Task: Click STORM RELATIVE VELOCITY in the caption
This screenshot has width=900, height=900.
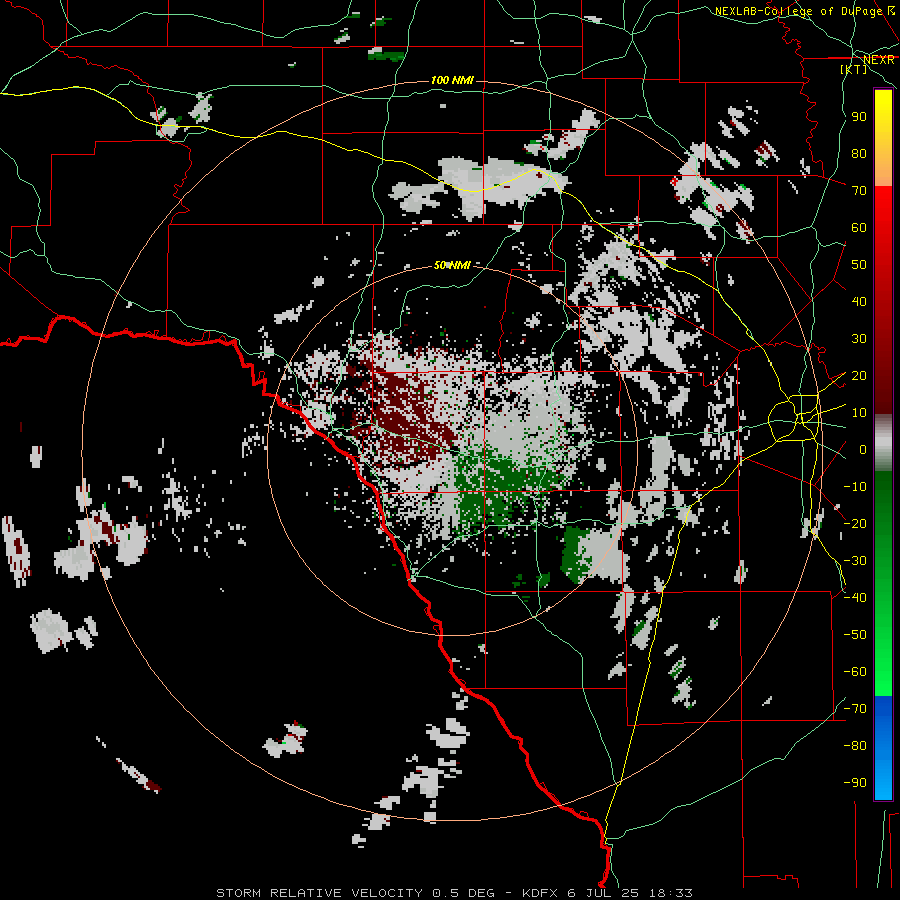Action: pyautogui.click(x=317, y=893)
